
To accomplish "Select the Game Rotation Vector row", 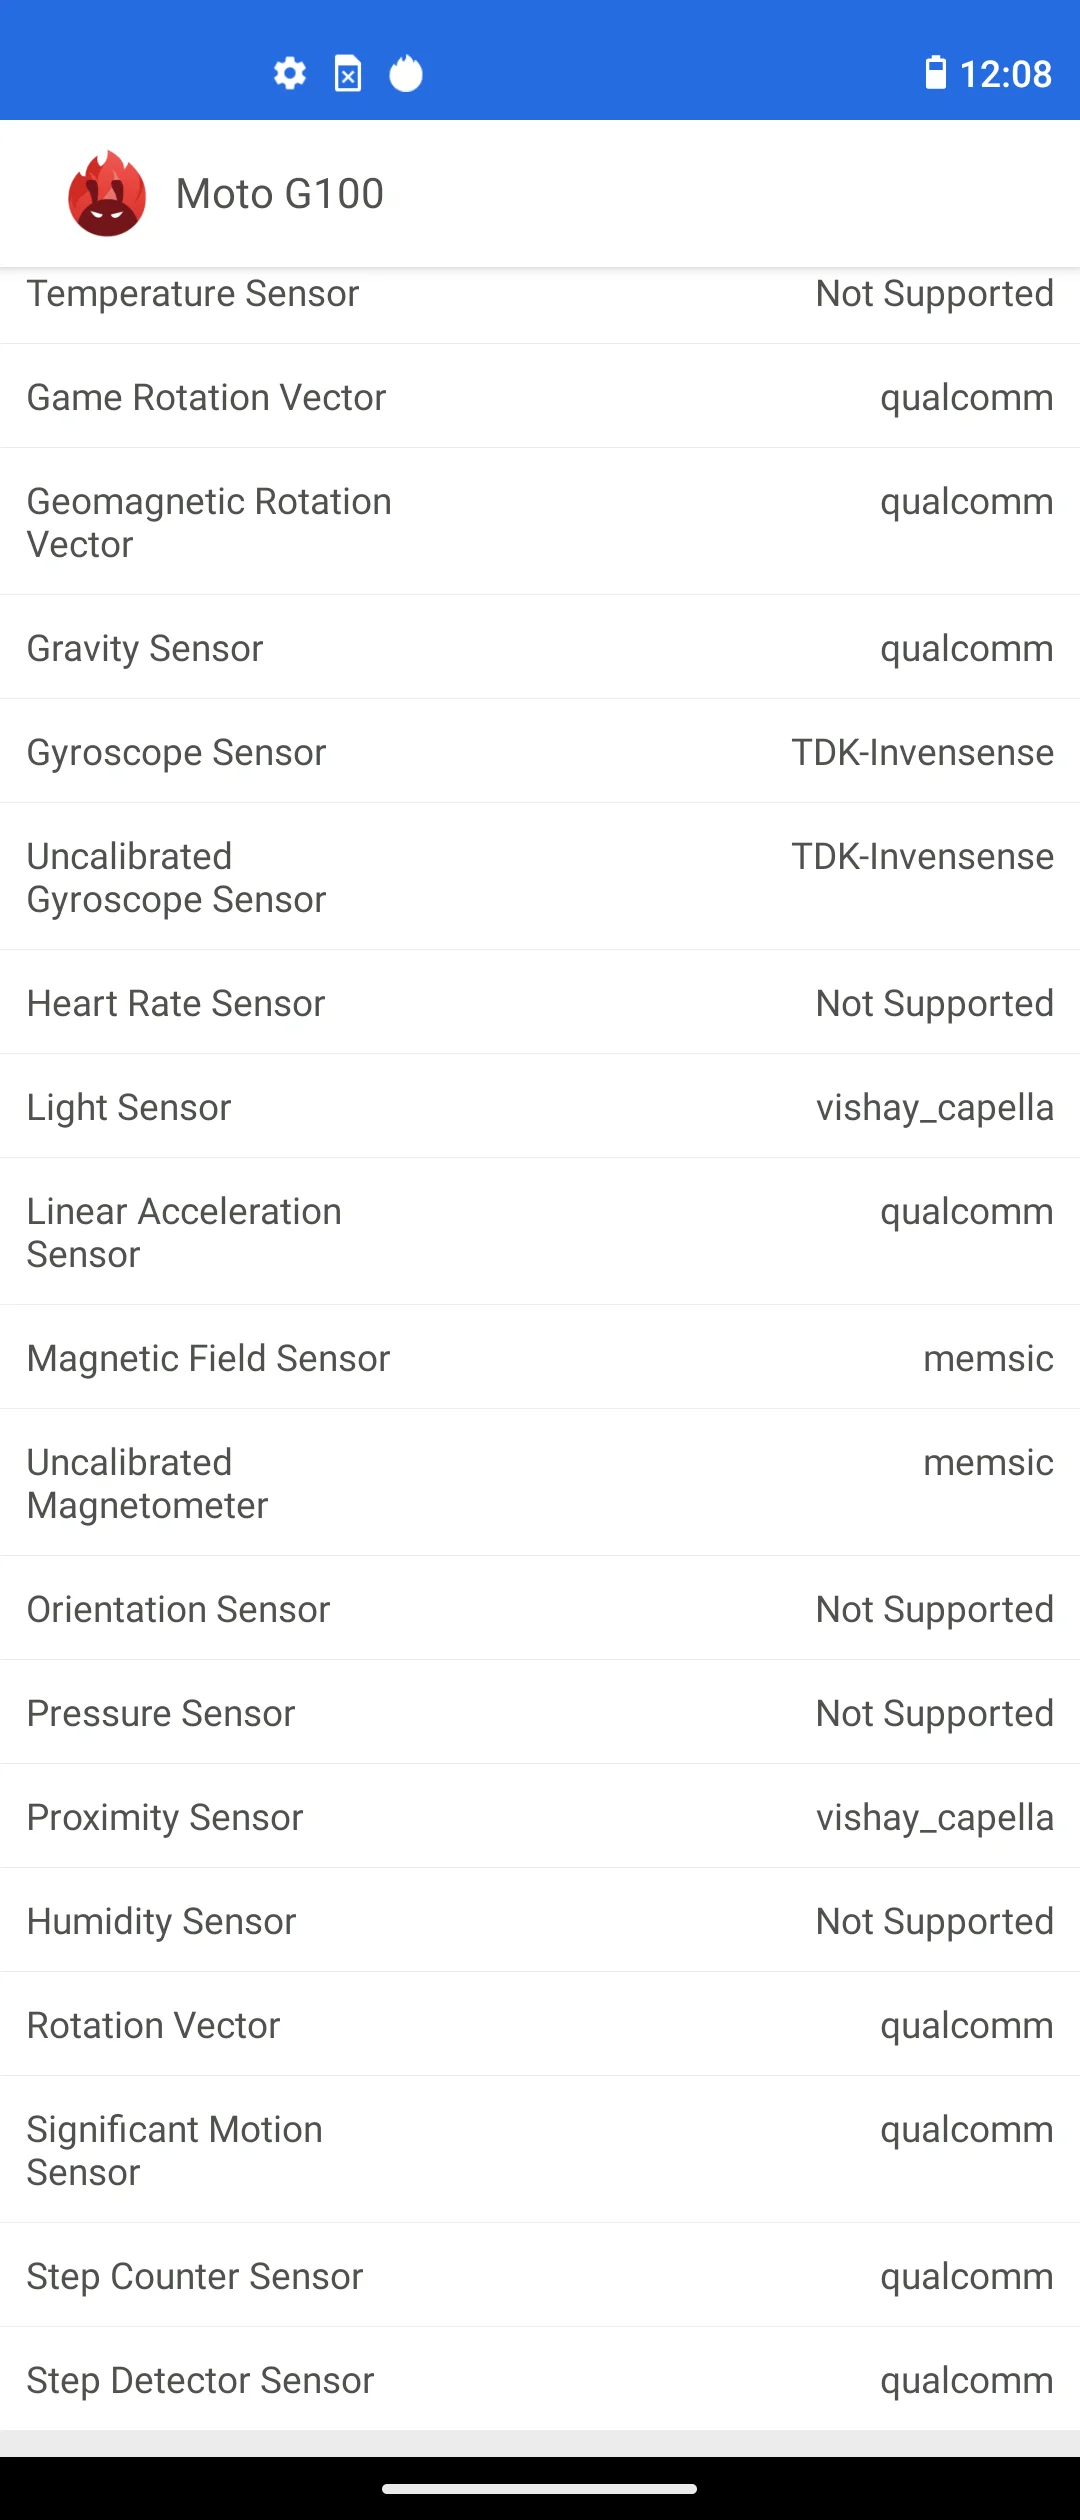I will pos(540,397).
